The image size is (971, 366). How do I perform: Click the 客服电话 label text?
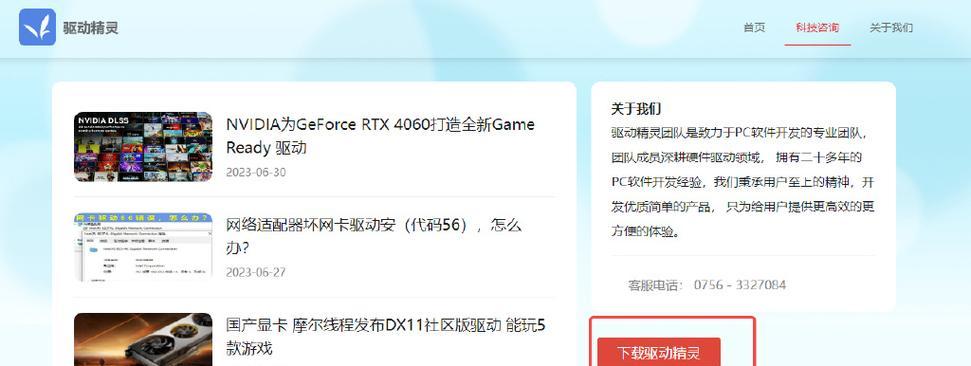(x=655, y=285)
